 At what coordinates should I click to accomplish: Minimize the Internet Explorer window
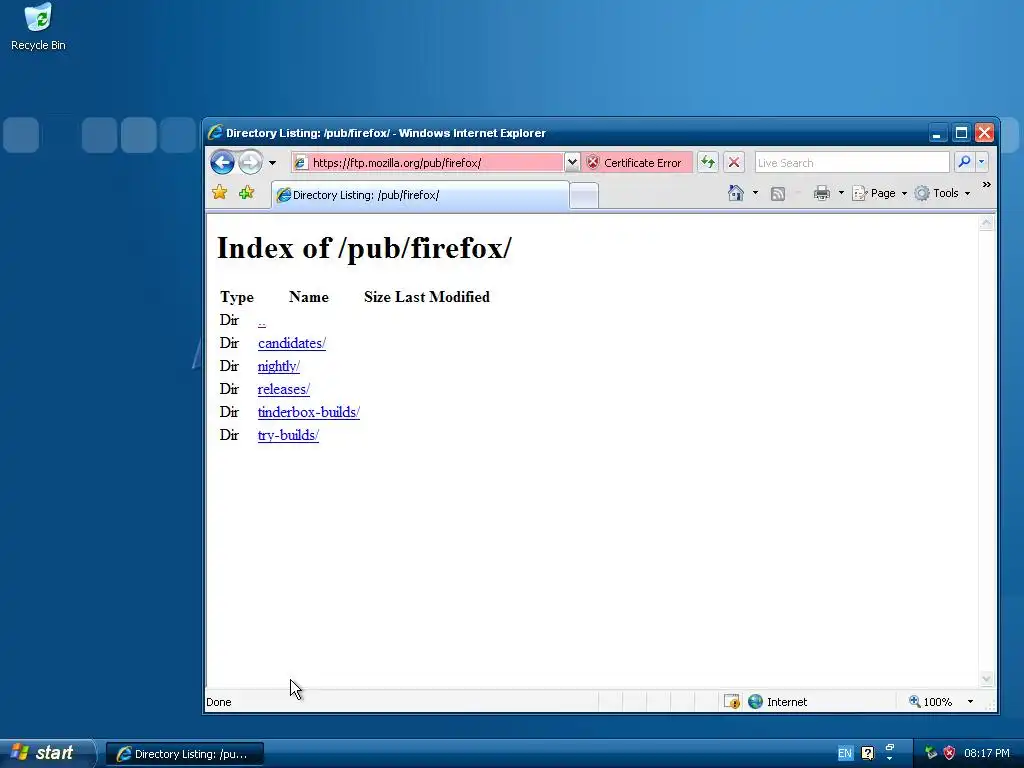936,133
